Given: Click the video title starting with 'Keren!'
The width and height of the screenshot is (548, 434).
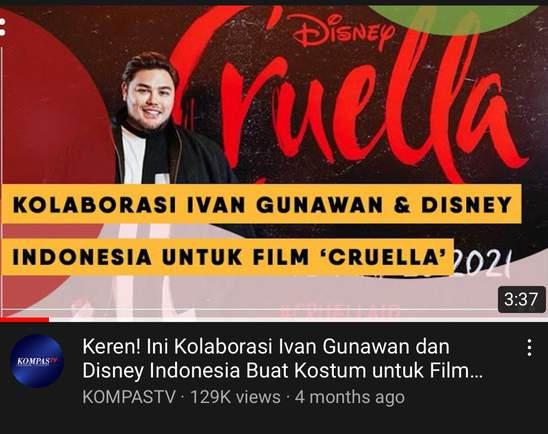Looking at the screenshot, I should click(283, 359).
